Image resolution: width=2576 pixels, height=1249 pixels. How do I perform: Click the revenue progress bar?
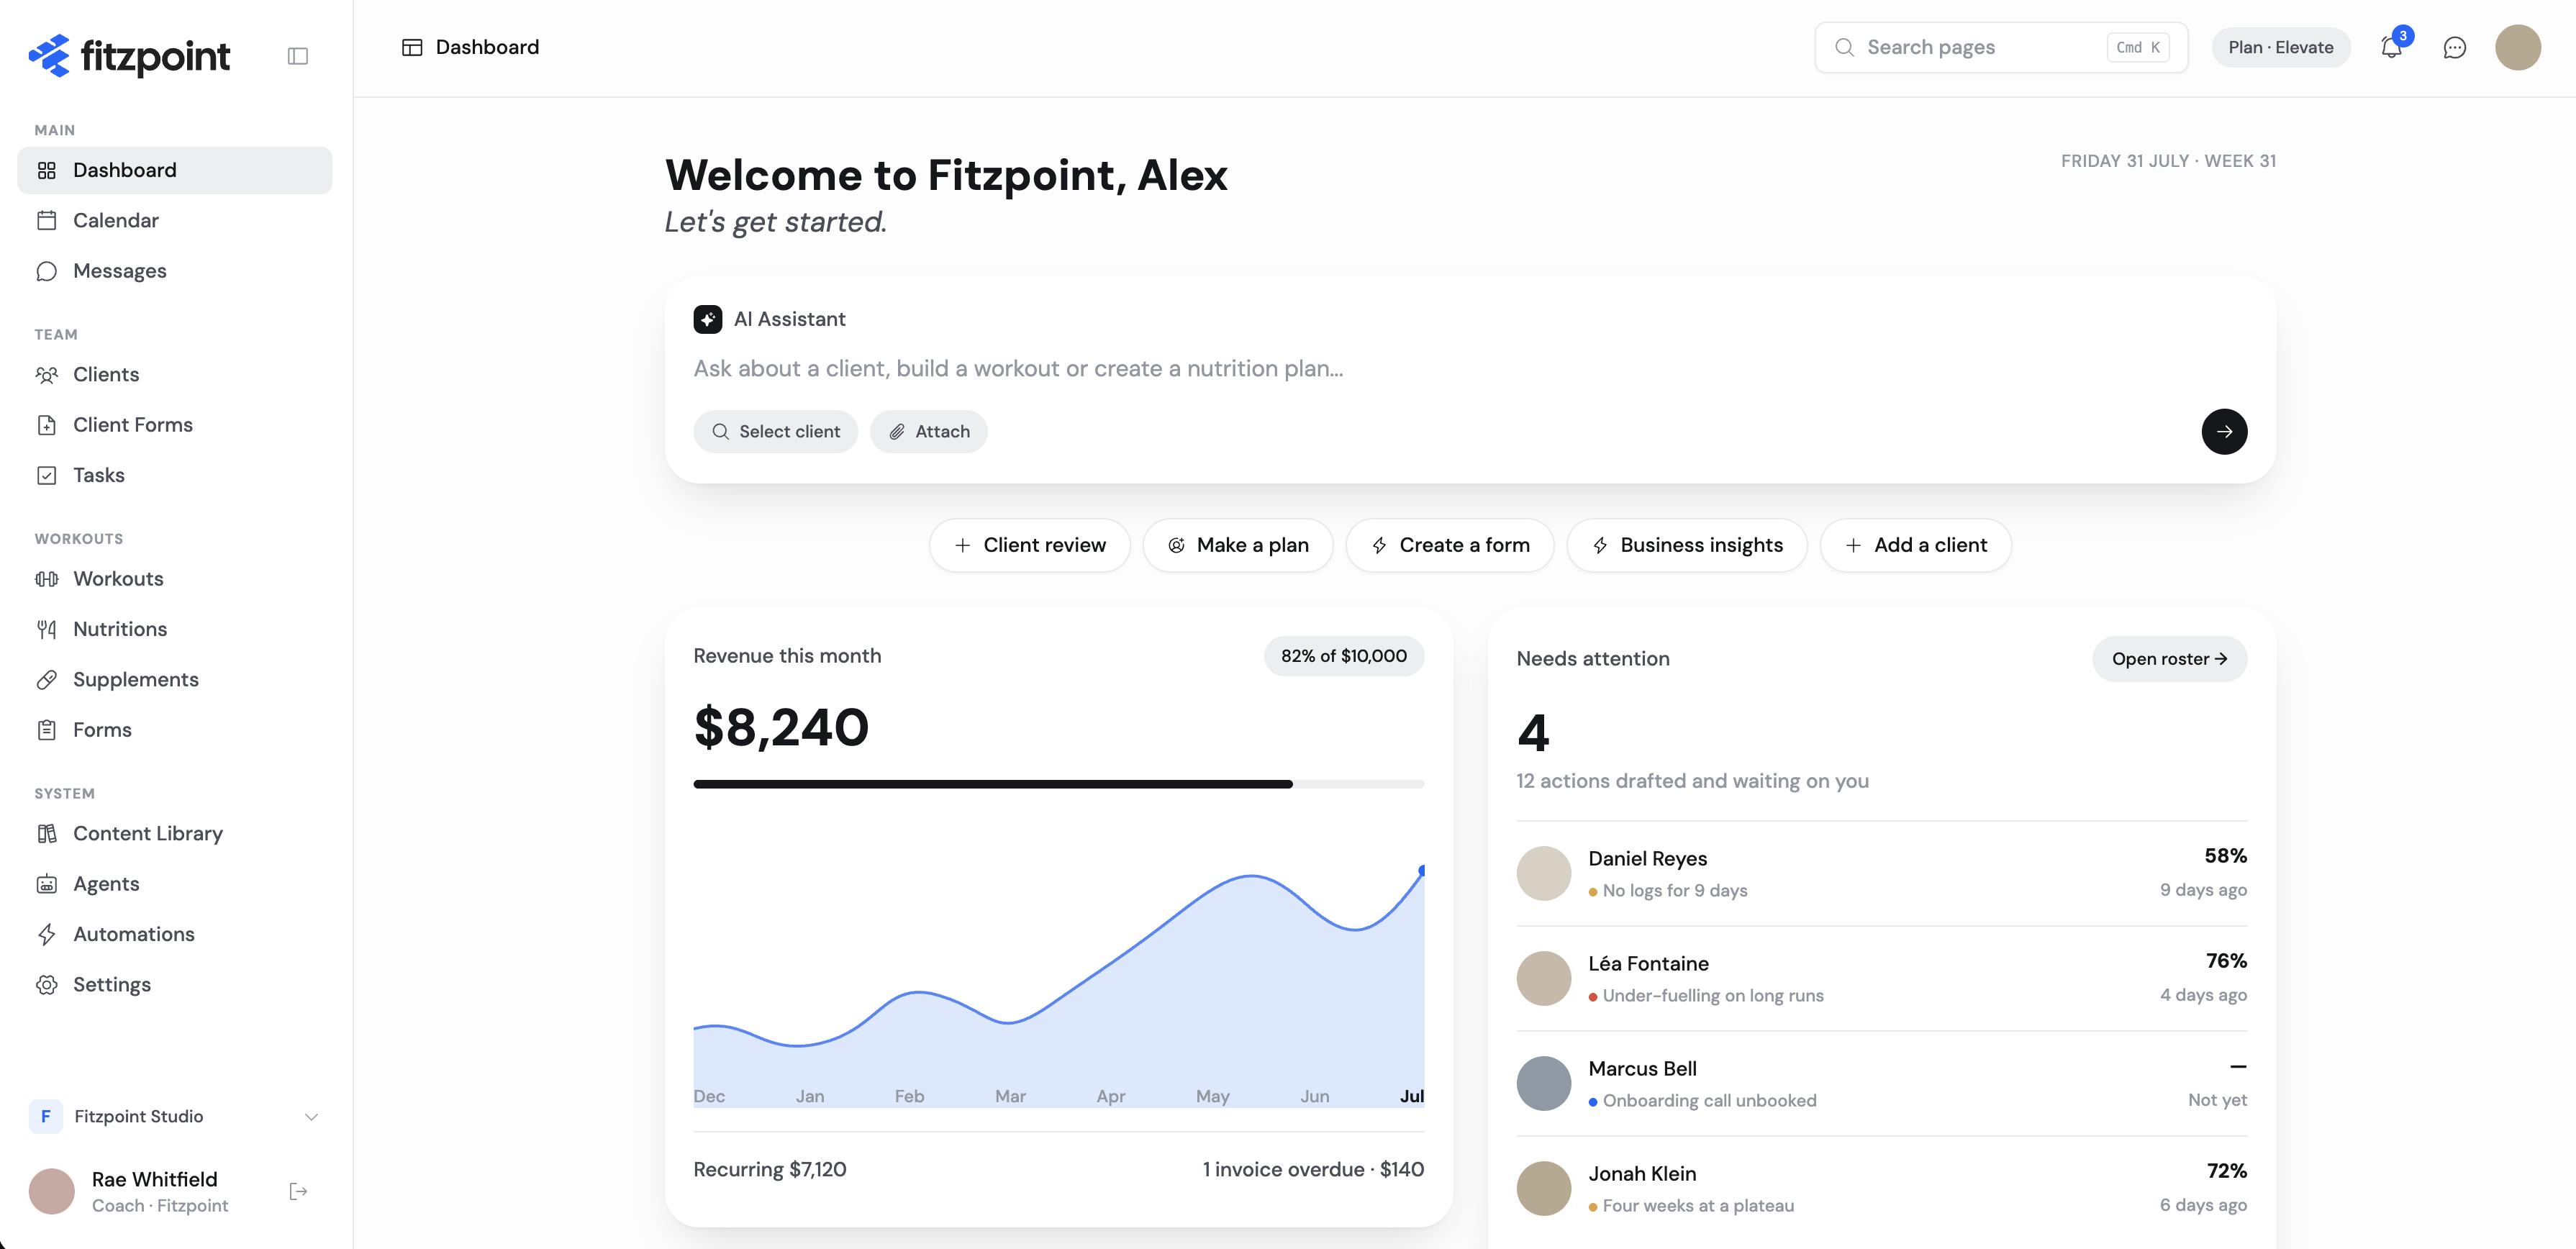click(1058, 784)
